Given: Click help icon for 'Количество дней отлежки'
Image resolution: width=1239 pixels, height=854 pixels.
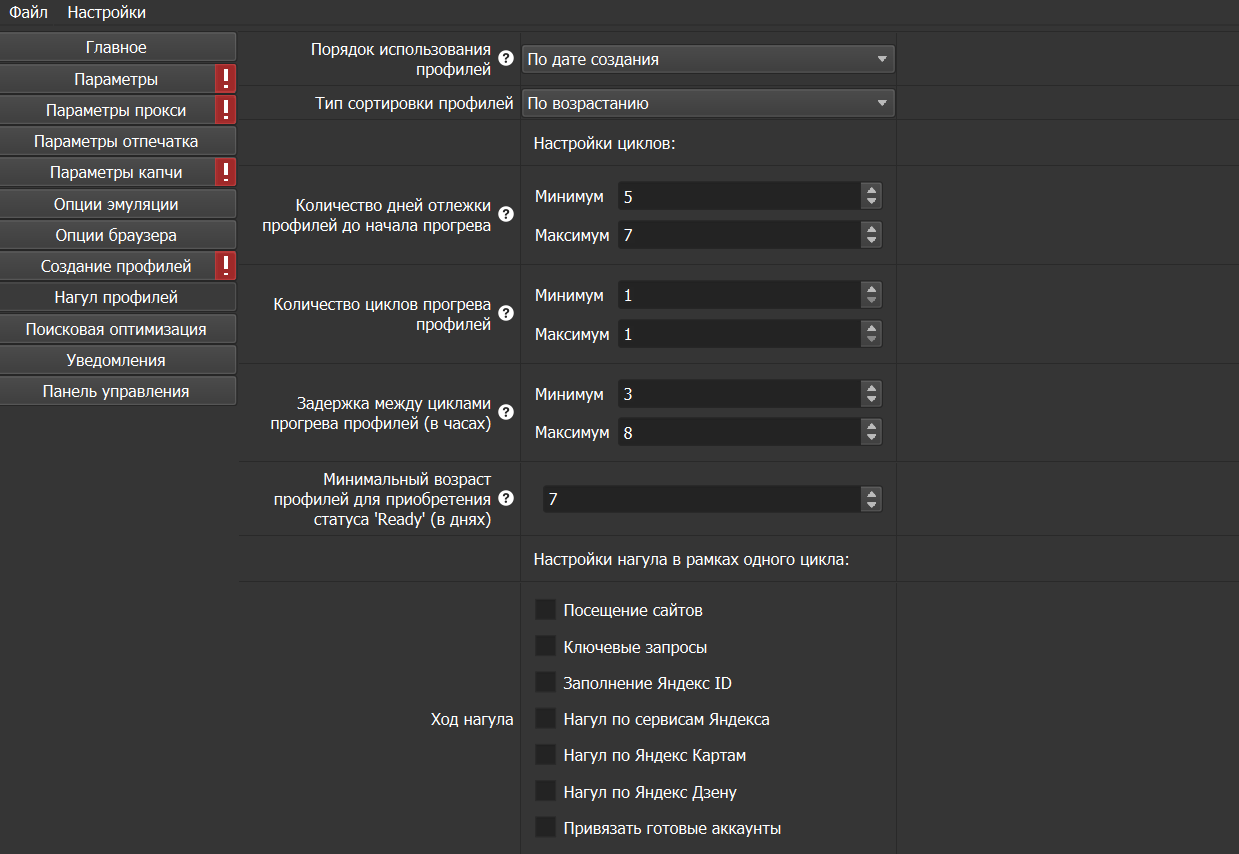Looking at the screenshot, I should (x=505, y=215).
